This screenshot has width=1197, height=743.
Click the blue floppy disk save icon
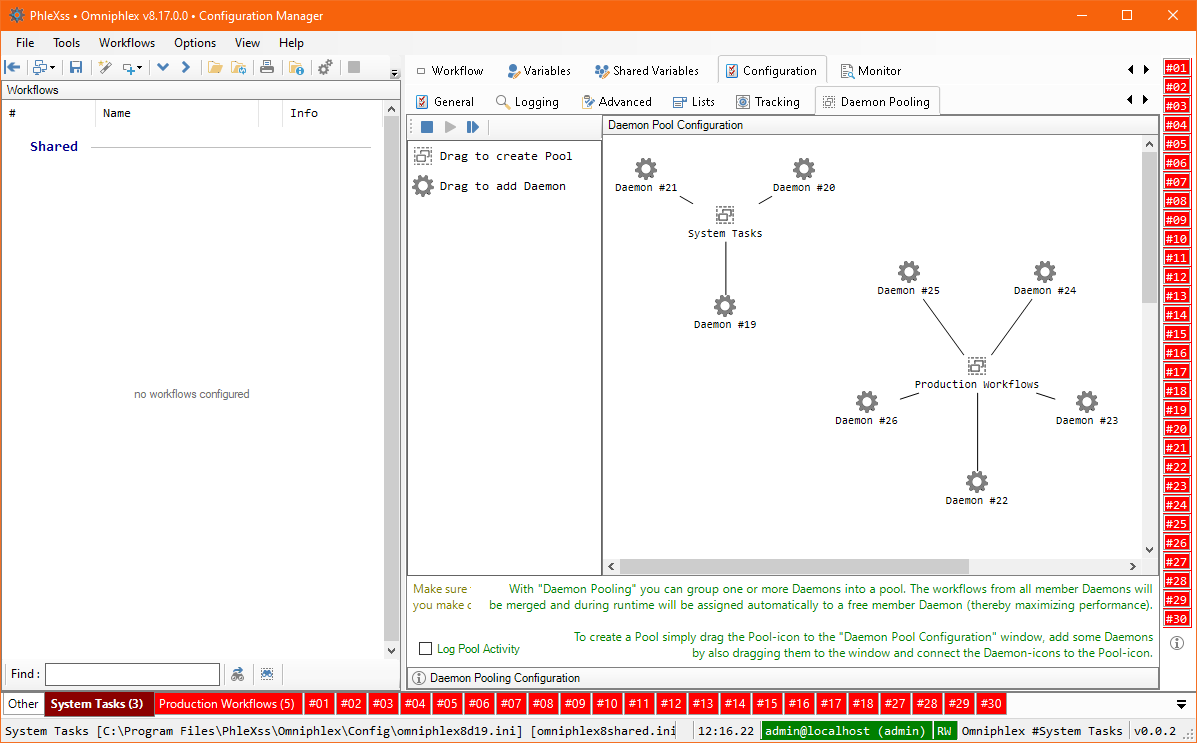(76, 67)
